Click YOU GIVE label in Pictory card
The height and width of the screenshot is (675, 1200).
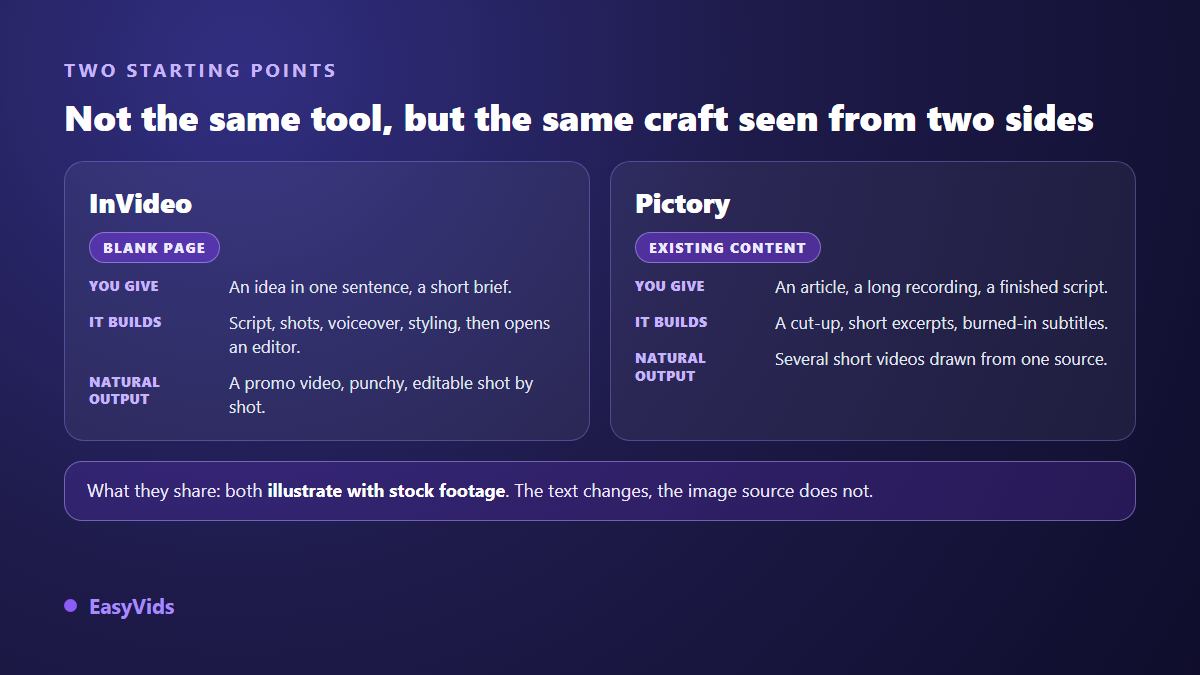click(670, 286)
